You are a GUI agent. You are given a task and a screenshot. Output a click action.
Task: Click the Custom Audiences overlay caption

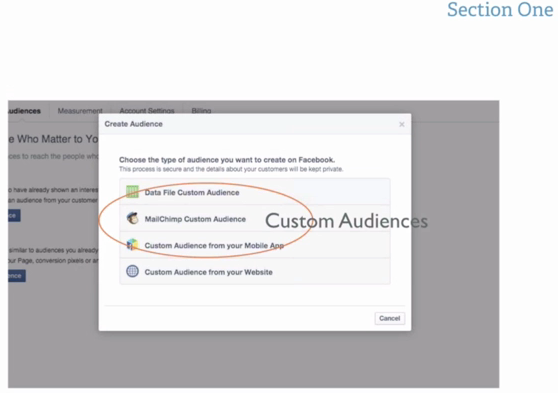[346, 221]
